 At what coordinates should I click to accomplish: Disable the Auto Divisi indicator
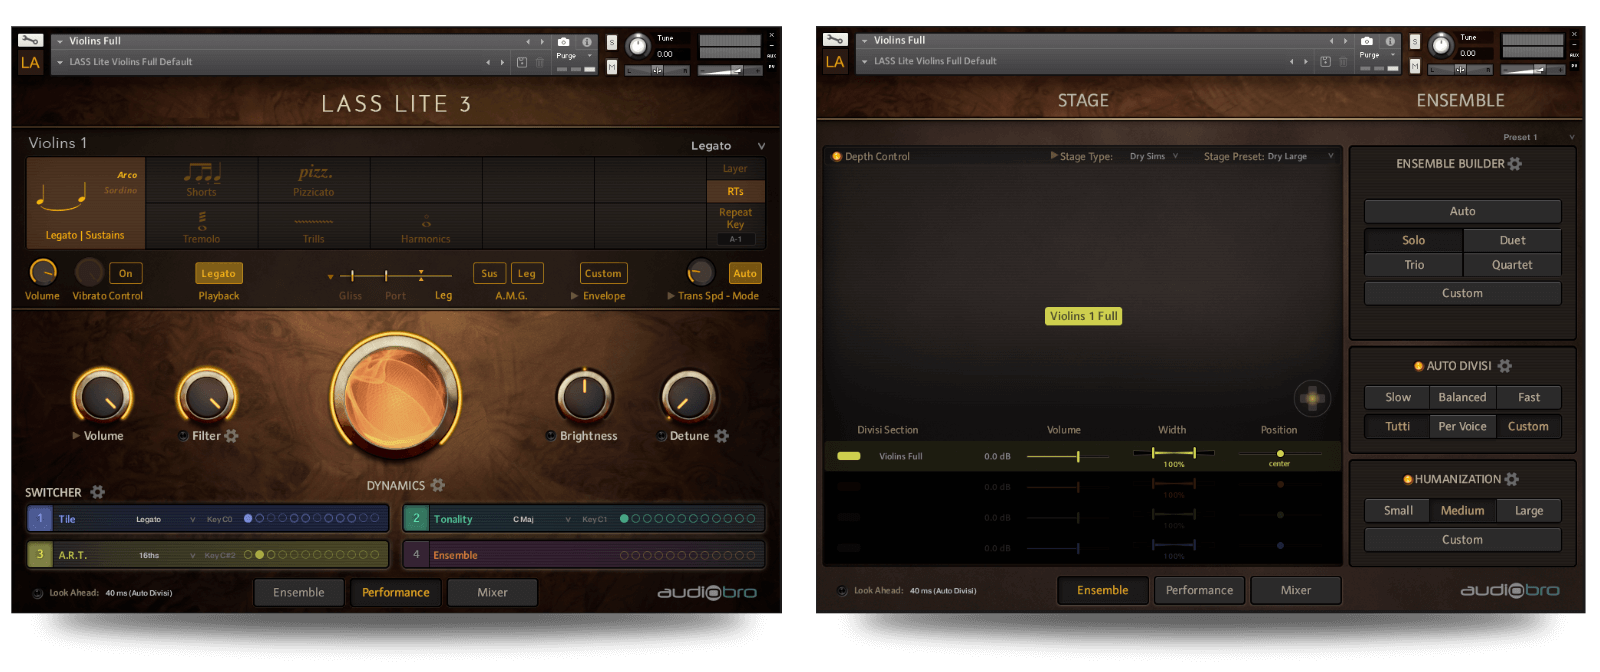pyautogui.click(x=1418, y=366)
